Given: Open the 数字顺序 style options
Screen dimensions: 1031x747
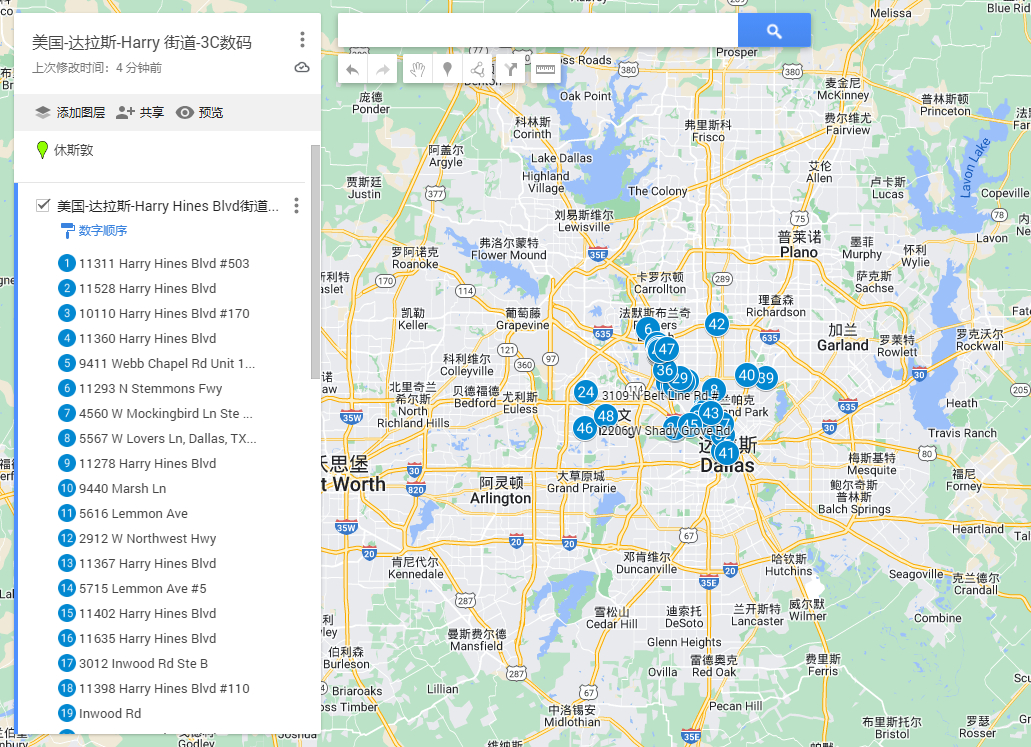Looking at the screenshot, I should 95,231.
